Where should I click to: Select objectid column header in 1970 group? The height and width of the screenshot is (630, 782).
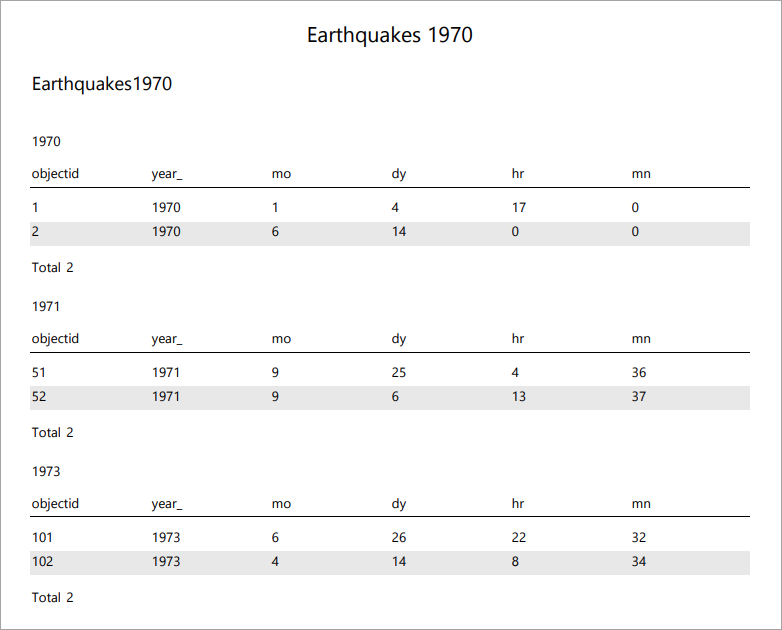[55, 174]
